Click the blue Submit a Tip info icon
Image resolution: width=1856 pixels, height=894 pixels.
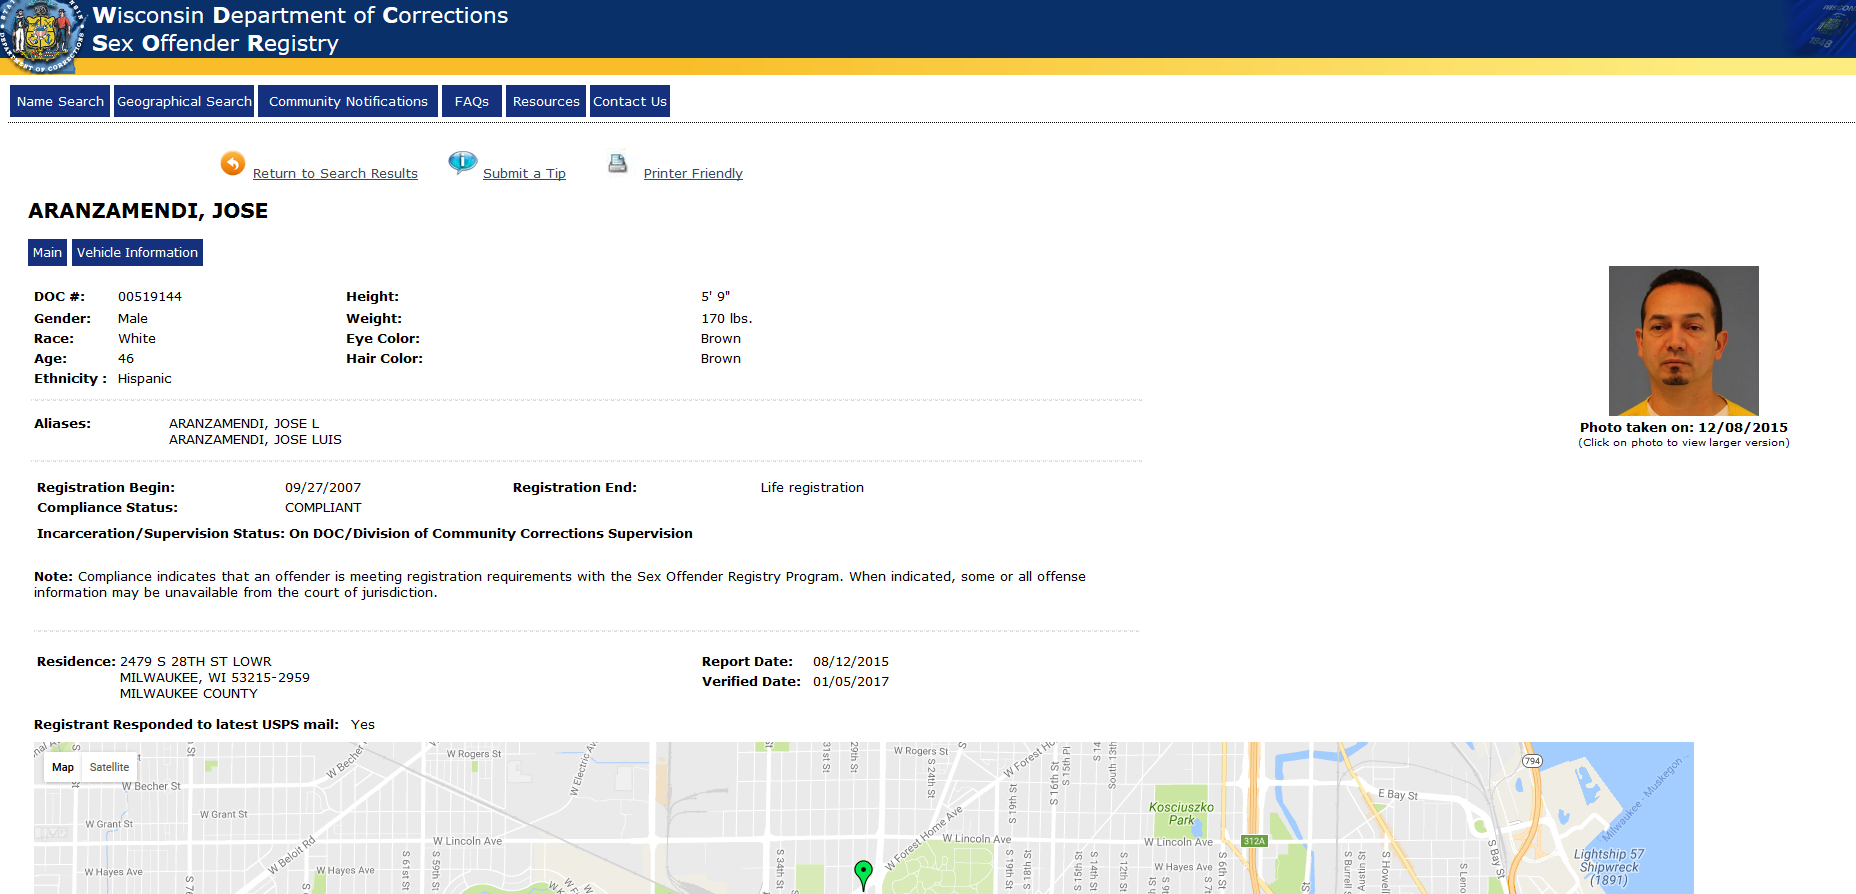click(x=462, y=162)
